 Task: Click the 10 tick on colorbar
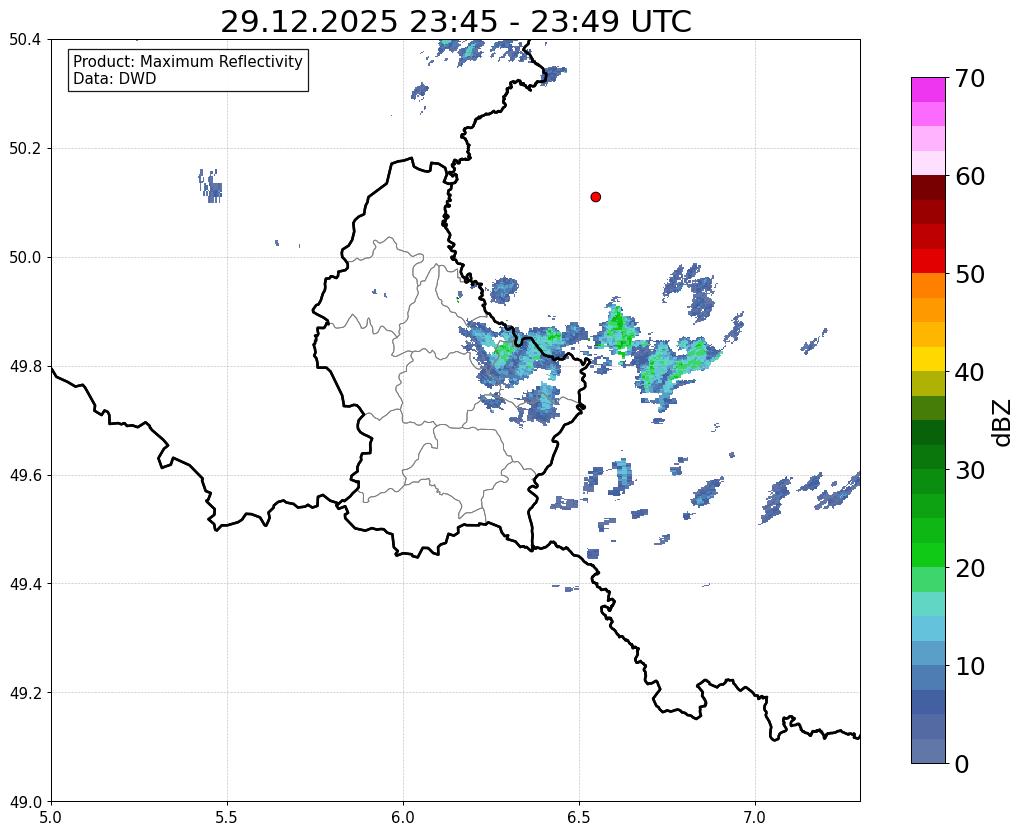(x=969, y=666)
